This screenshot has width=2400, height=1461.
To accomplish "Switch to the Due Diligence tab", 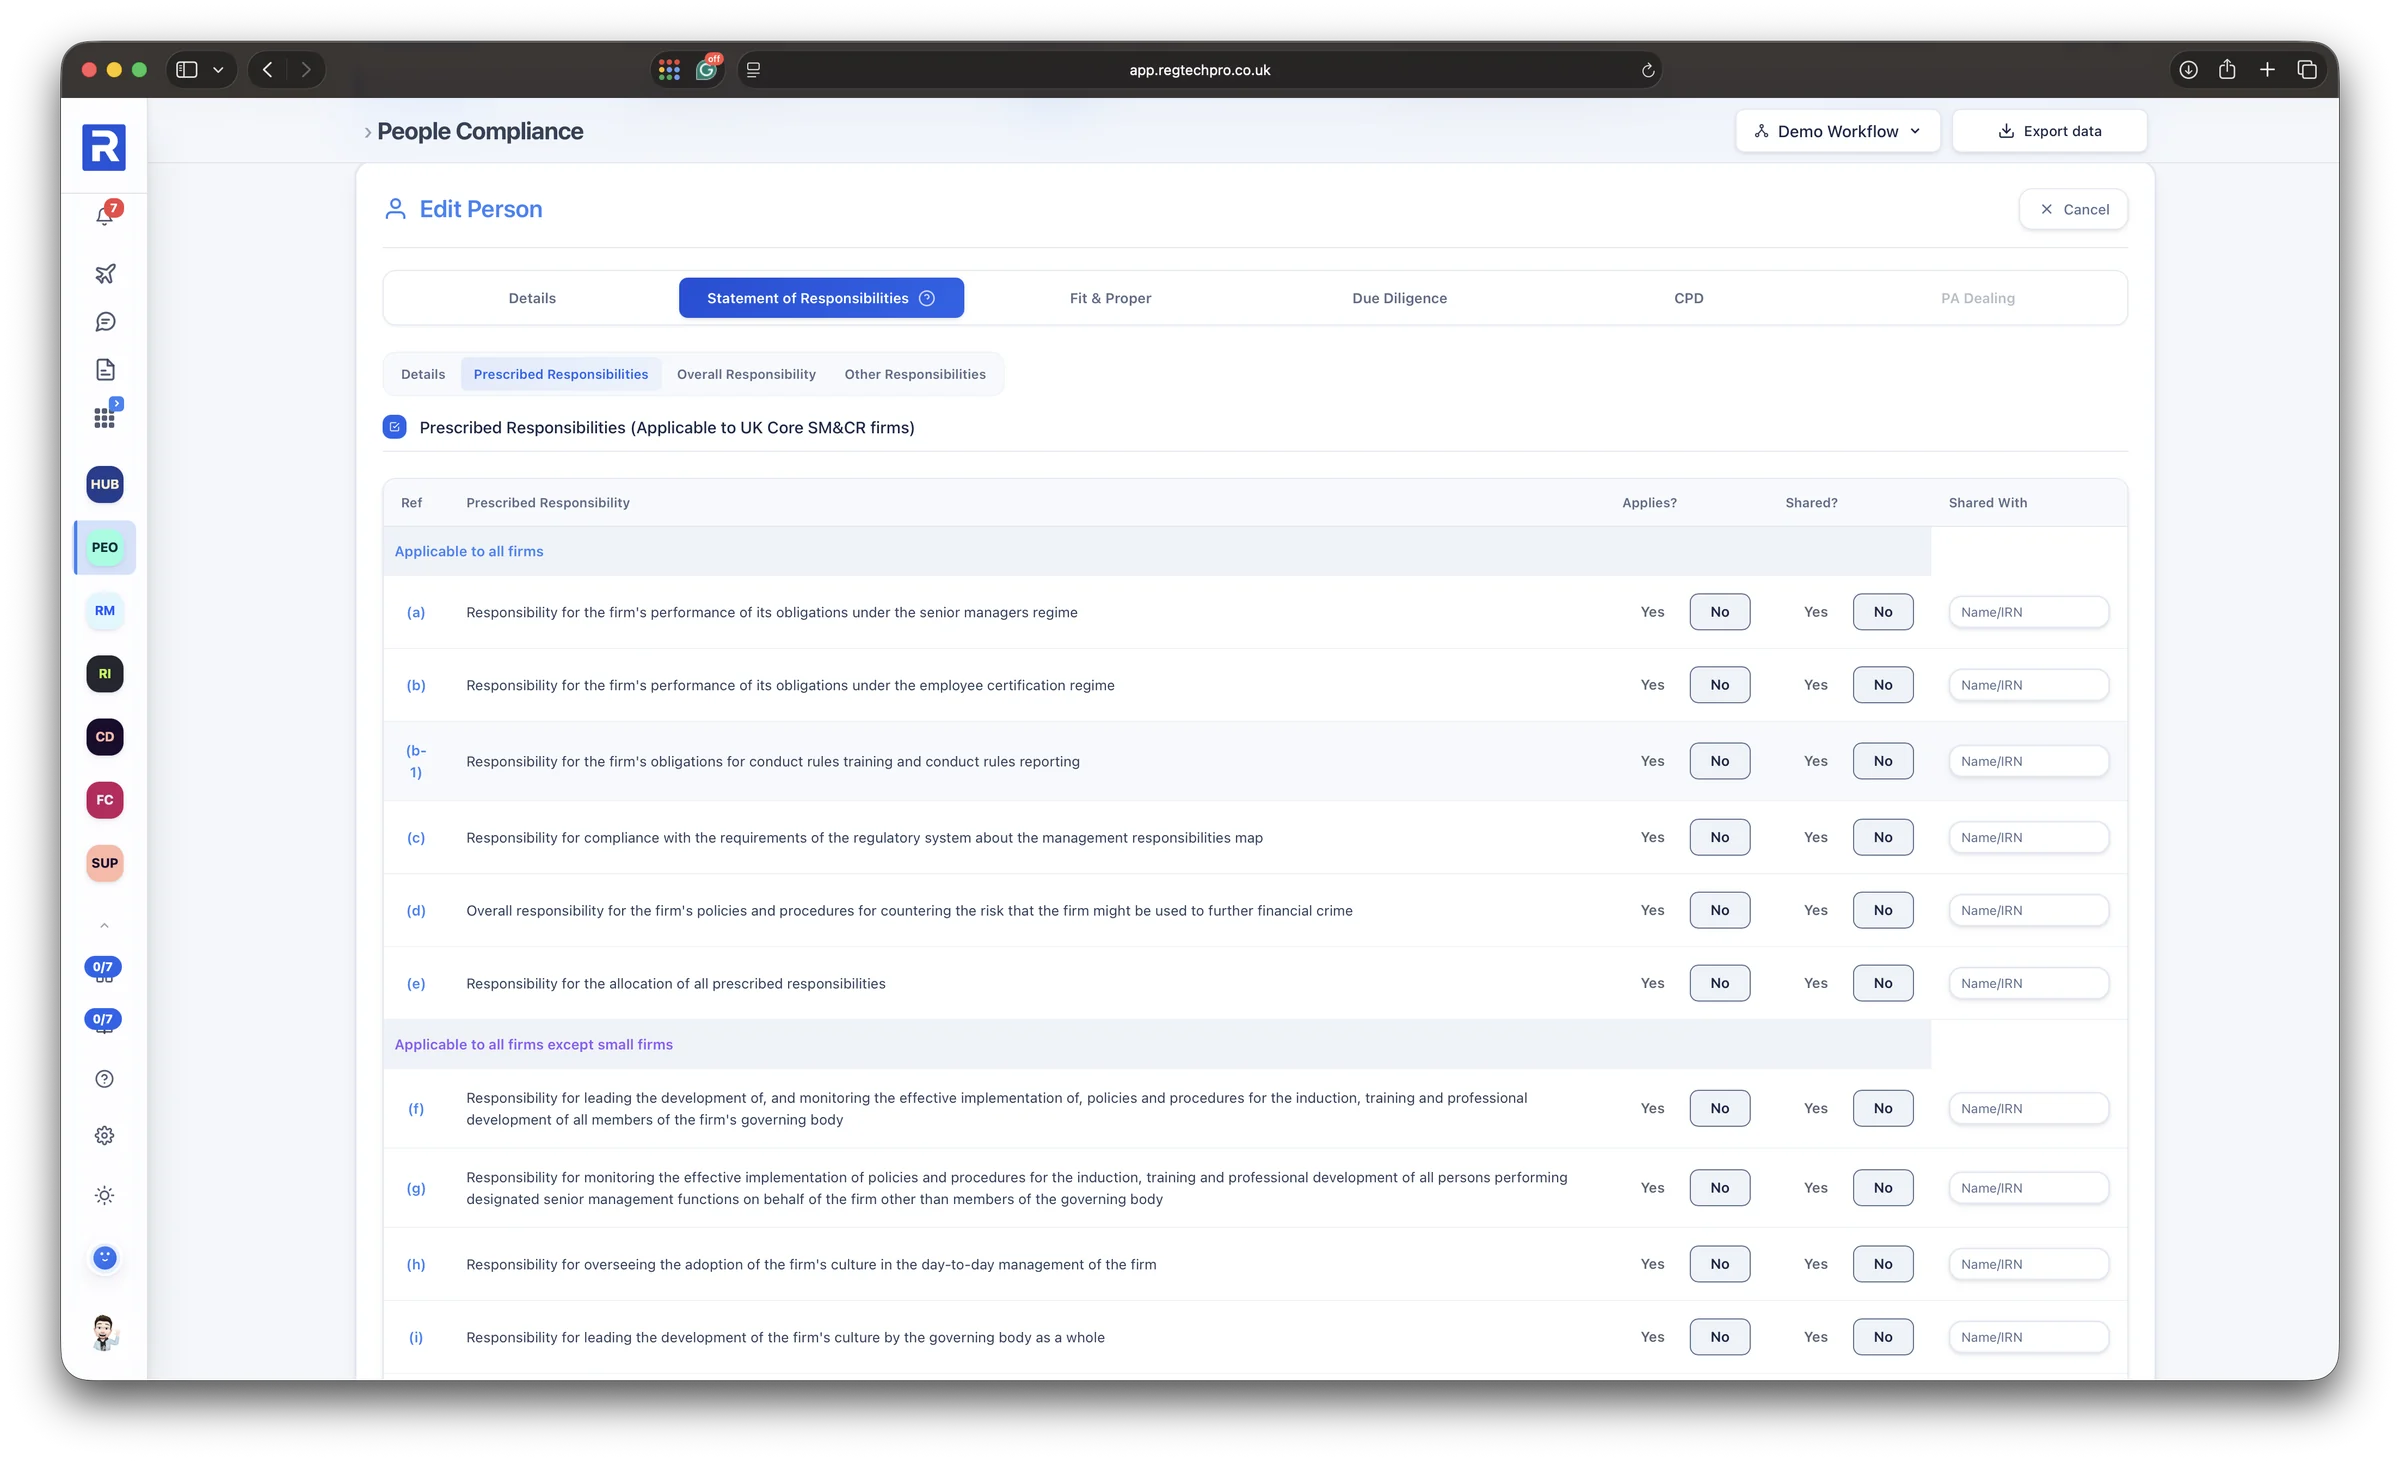I will point(1399,298).
